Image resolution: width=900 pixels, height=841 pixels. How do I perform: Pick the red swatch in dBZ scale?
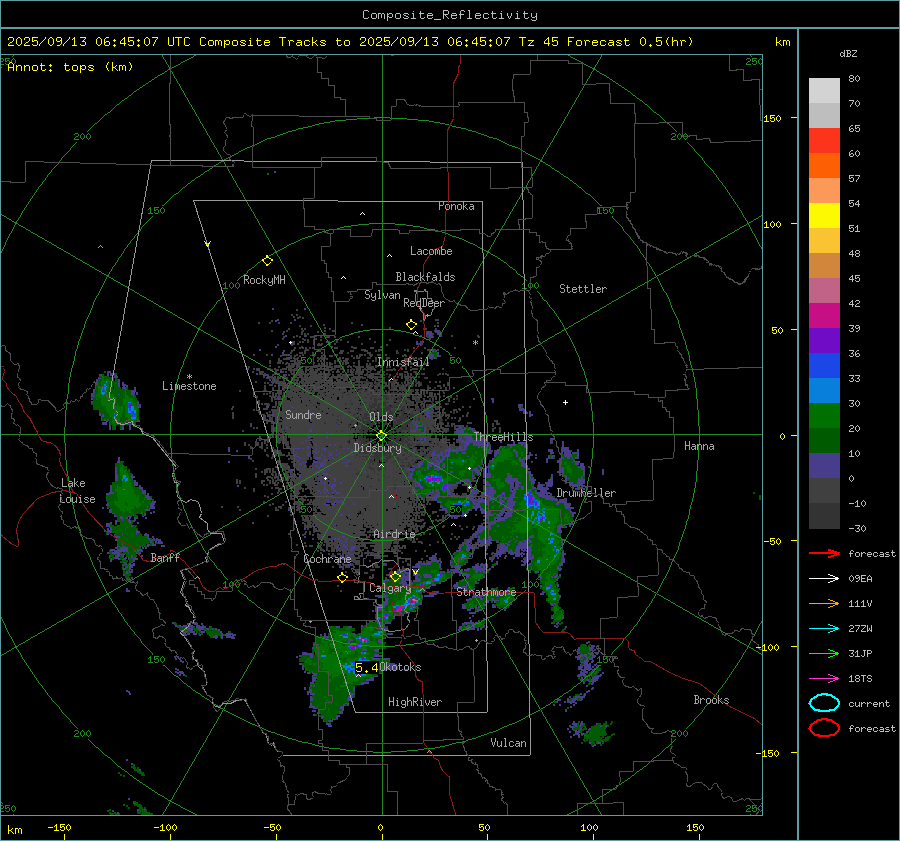[824, 141]
